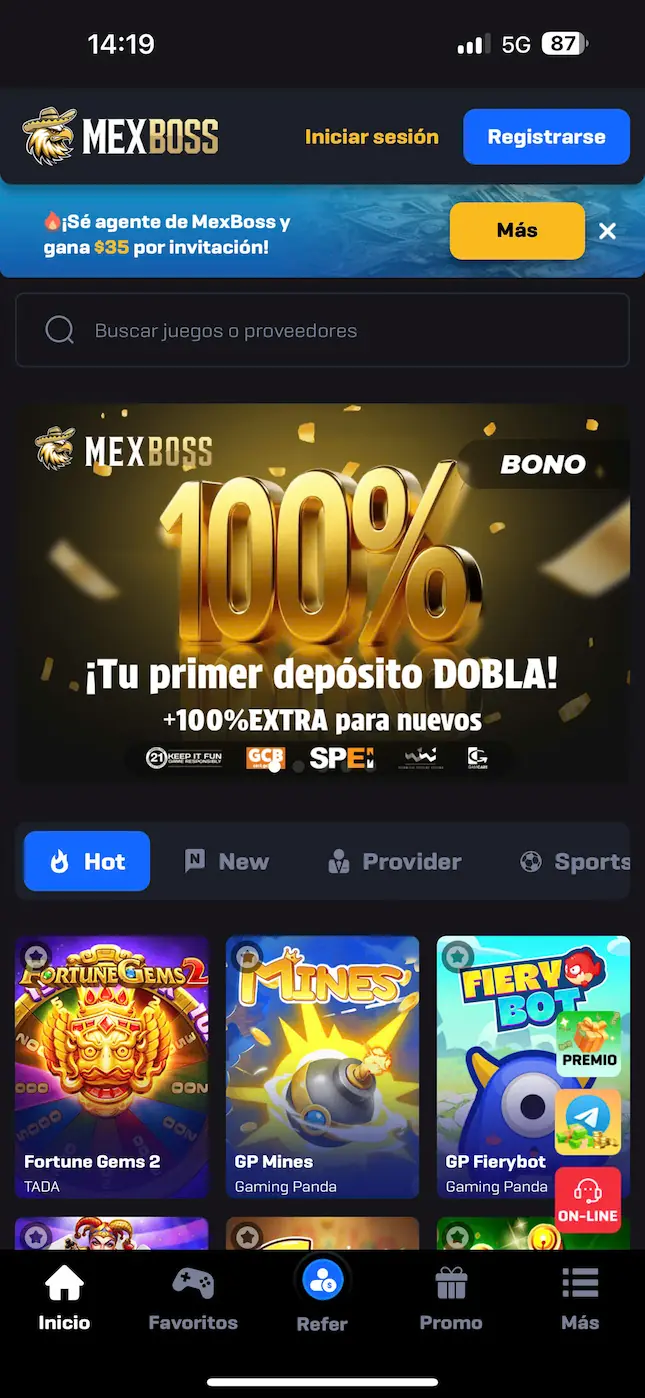645x1398 pixels.
Task: Dismiss the MexBoss agent invitation banner
Action: pos(607,231)
